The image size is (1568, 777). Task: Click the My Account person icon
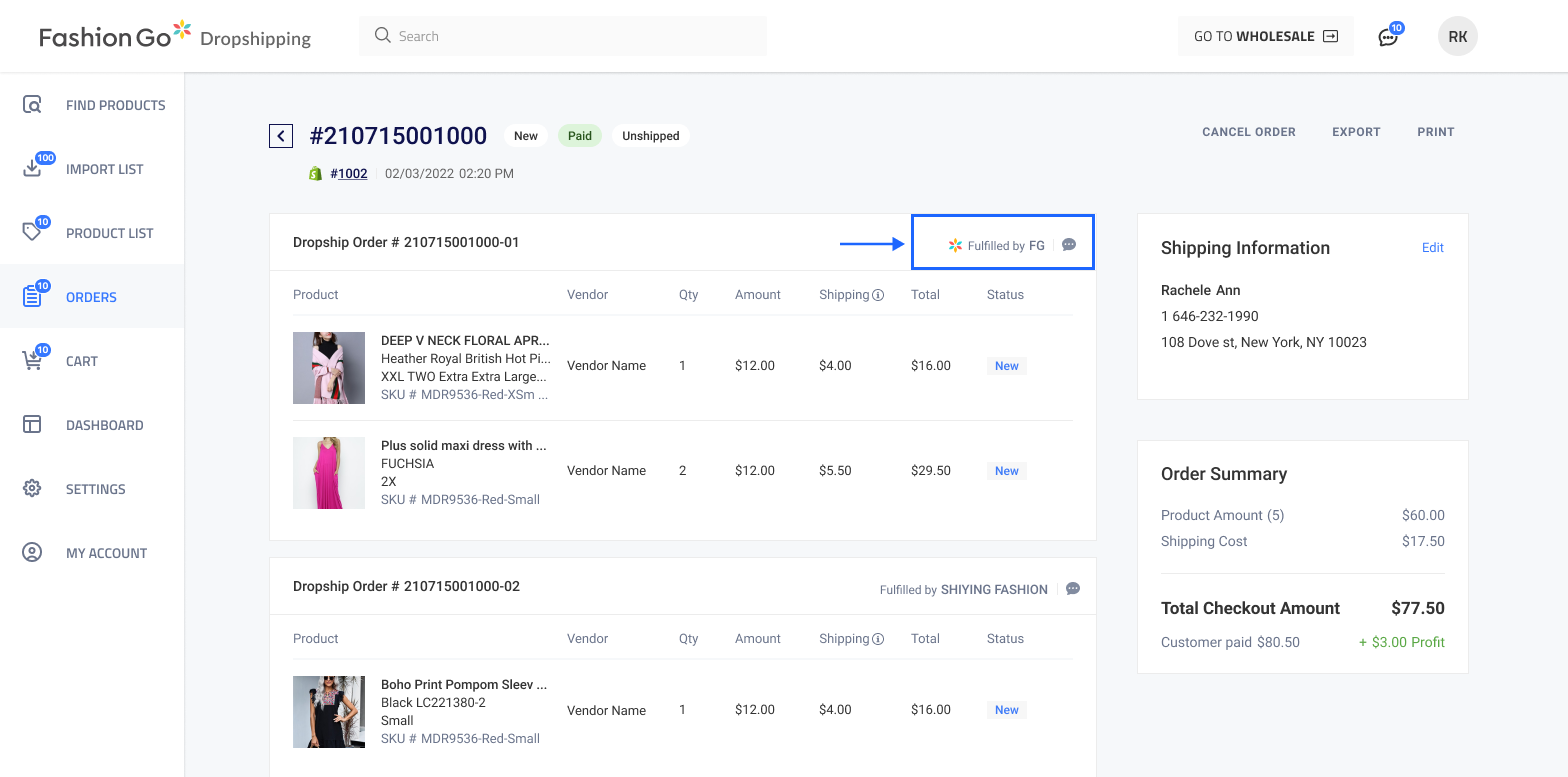coord(32,553)
